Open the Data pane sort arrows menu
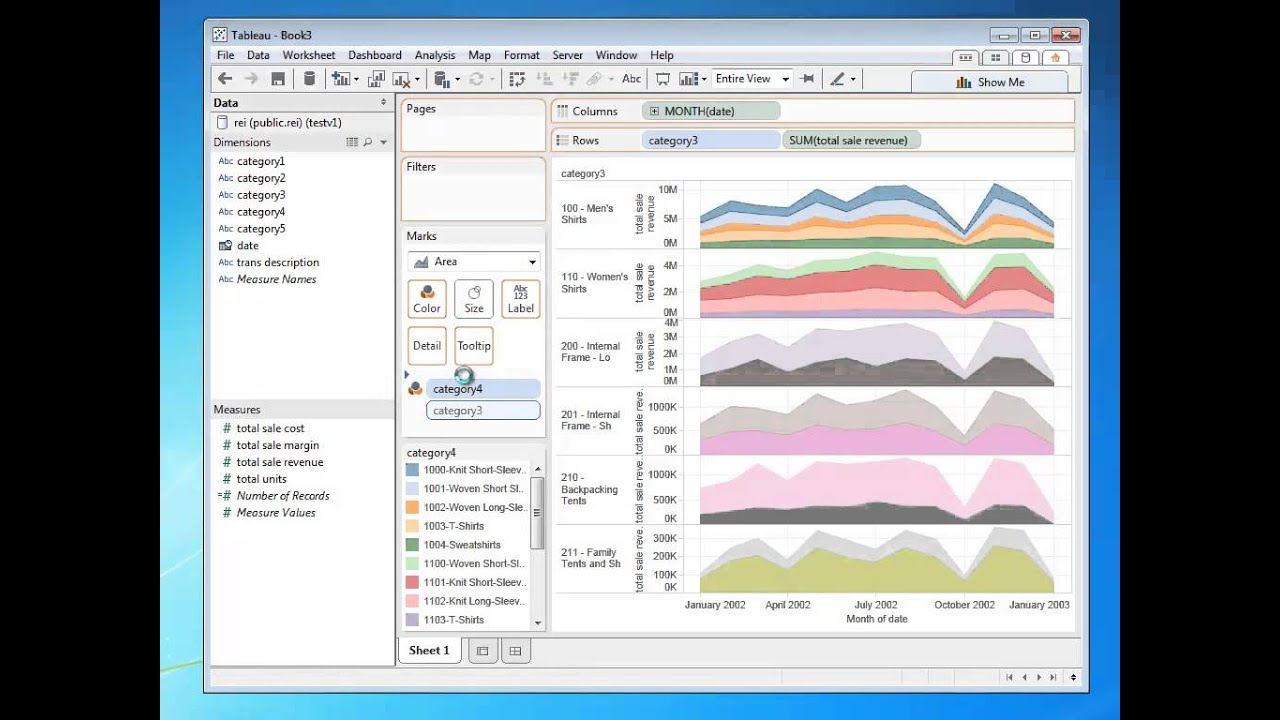The image size is (1280, 720). 383,102
